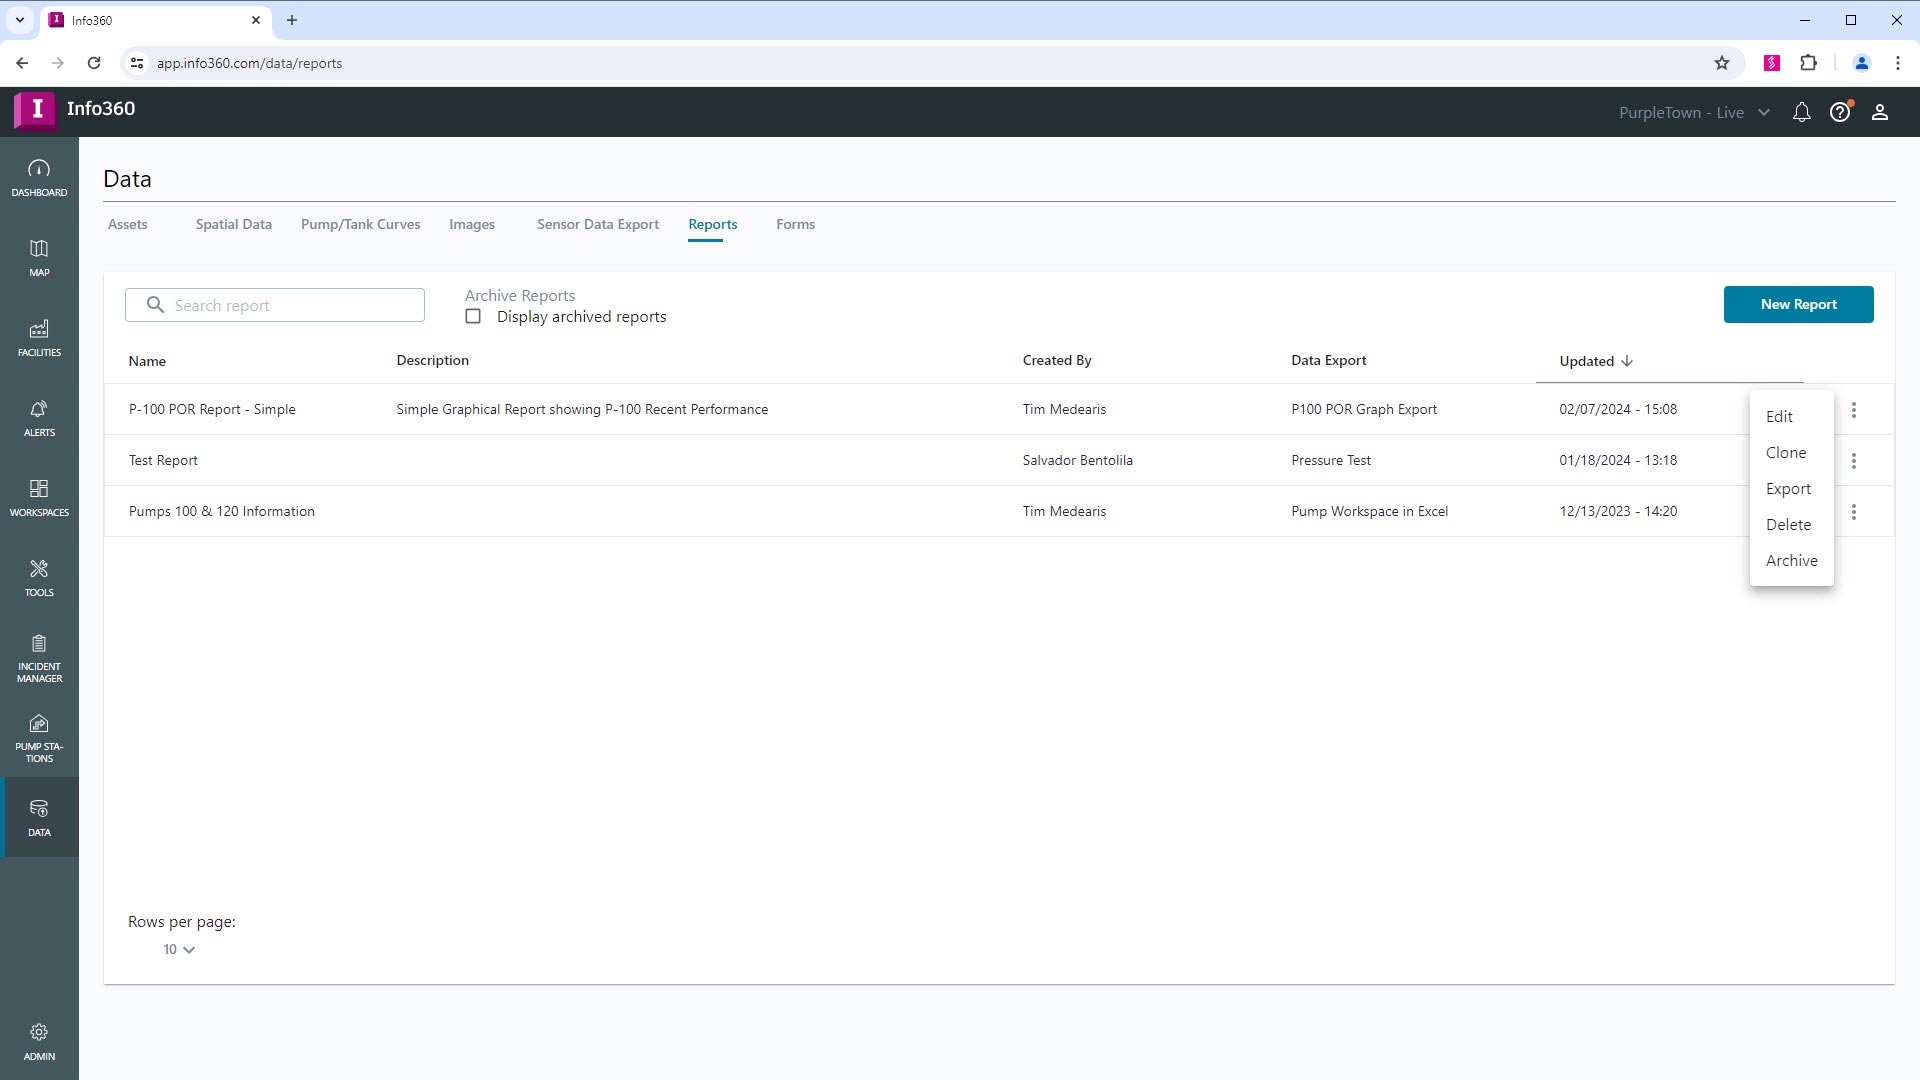
Task: Click the New Report button
Action: tap(1797, 304)
